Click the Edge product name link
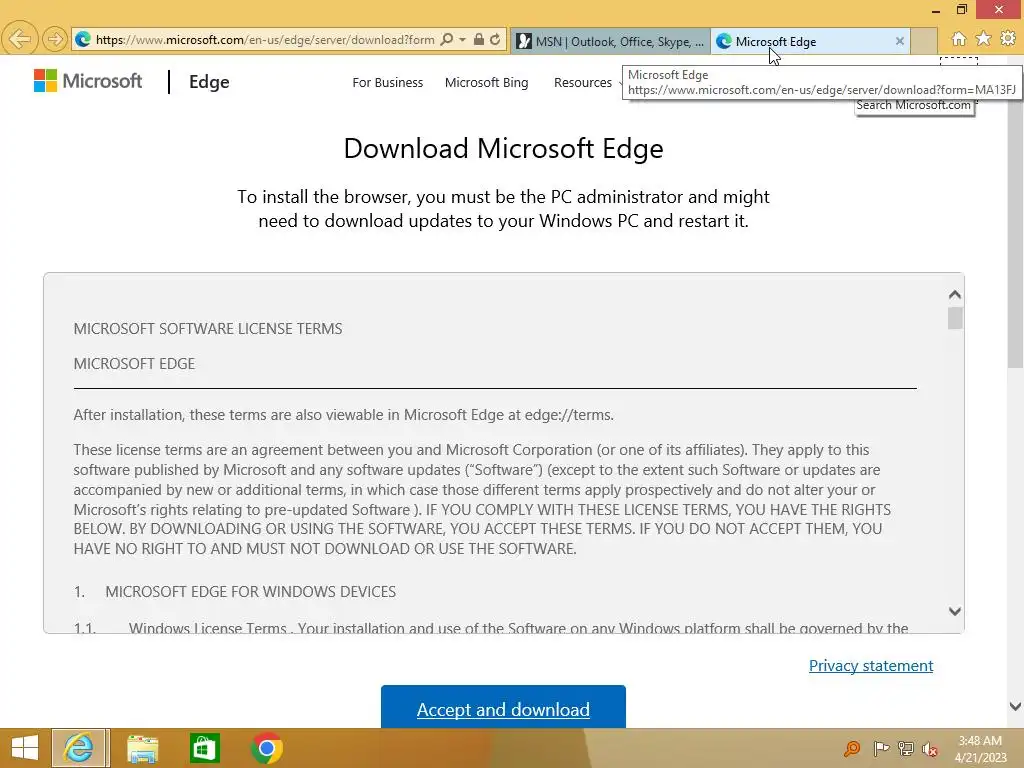This screenshot has width=1024, height=768. pyautogui.click(x=209, y=82)
